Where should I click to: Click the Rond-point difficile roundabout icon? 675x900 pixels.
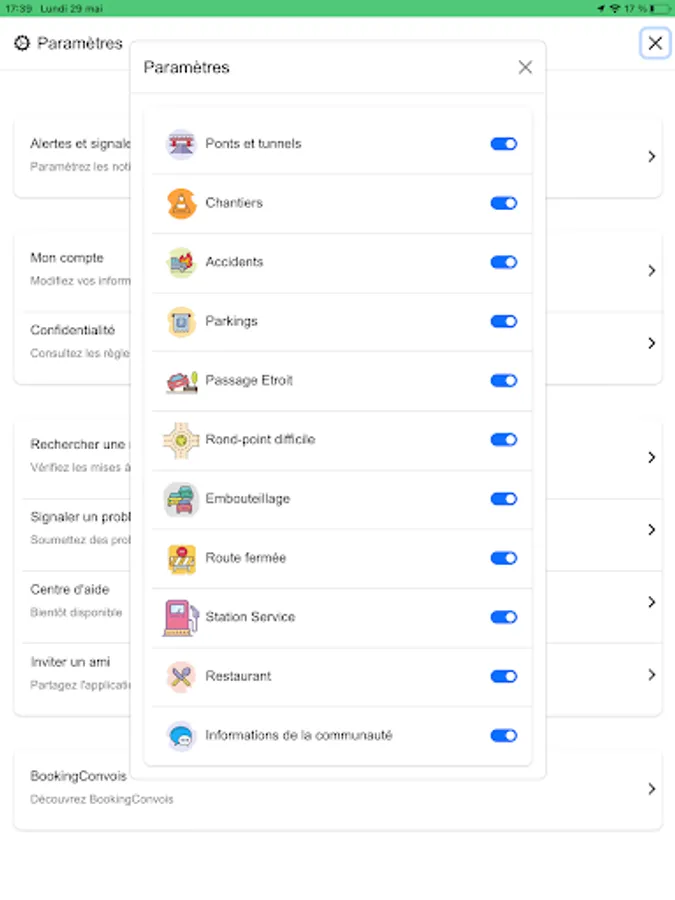point(181,440)
